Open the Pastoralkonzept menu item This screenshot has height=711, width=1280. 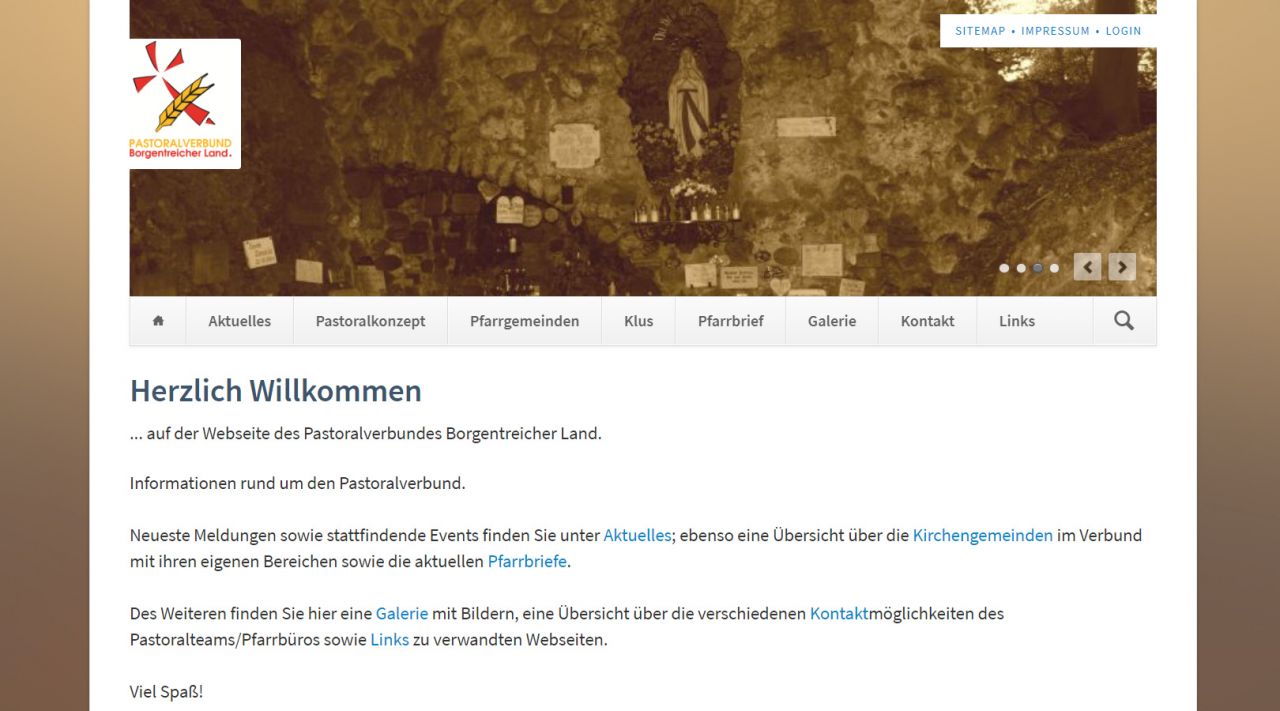pos(371,321)
